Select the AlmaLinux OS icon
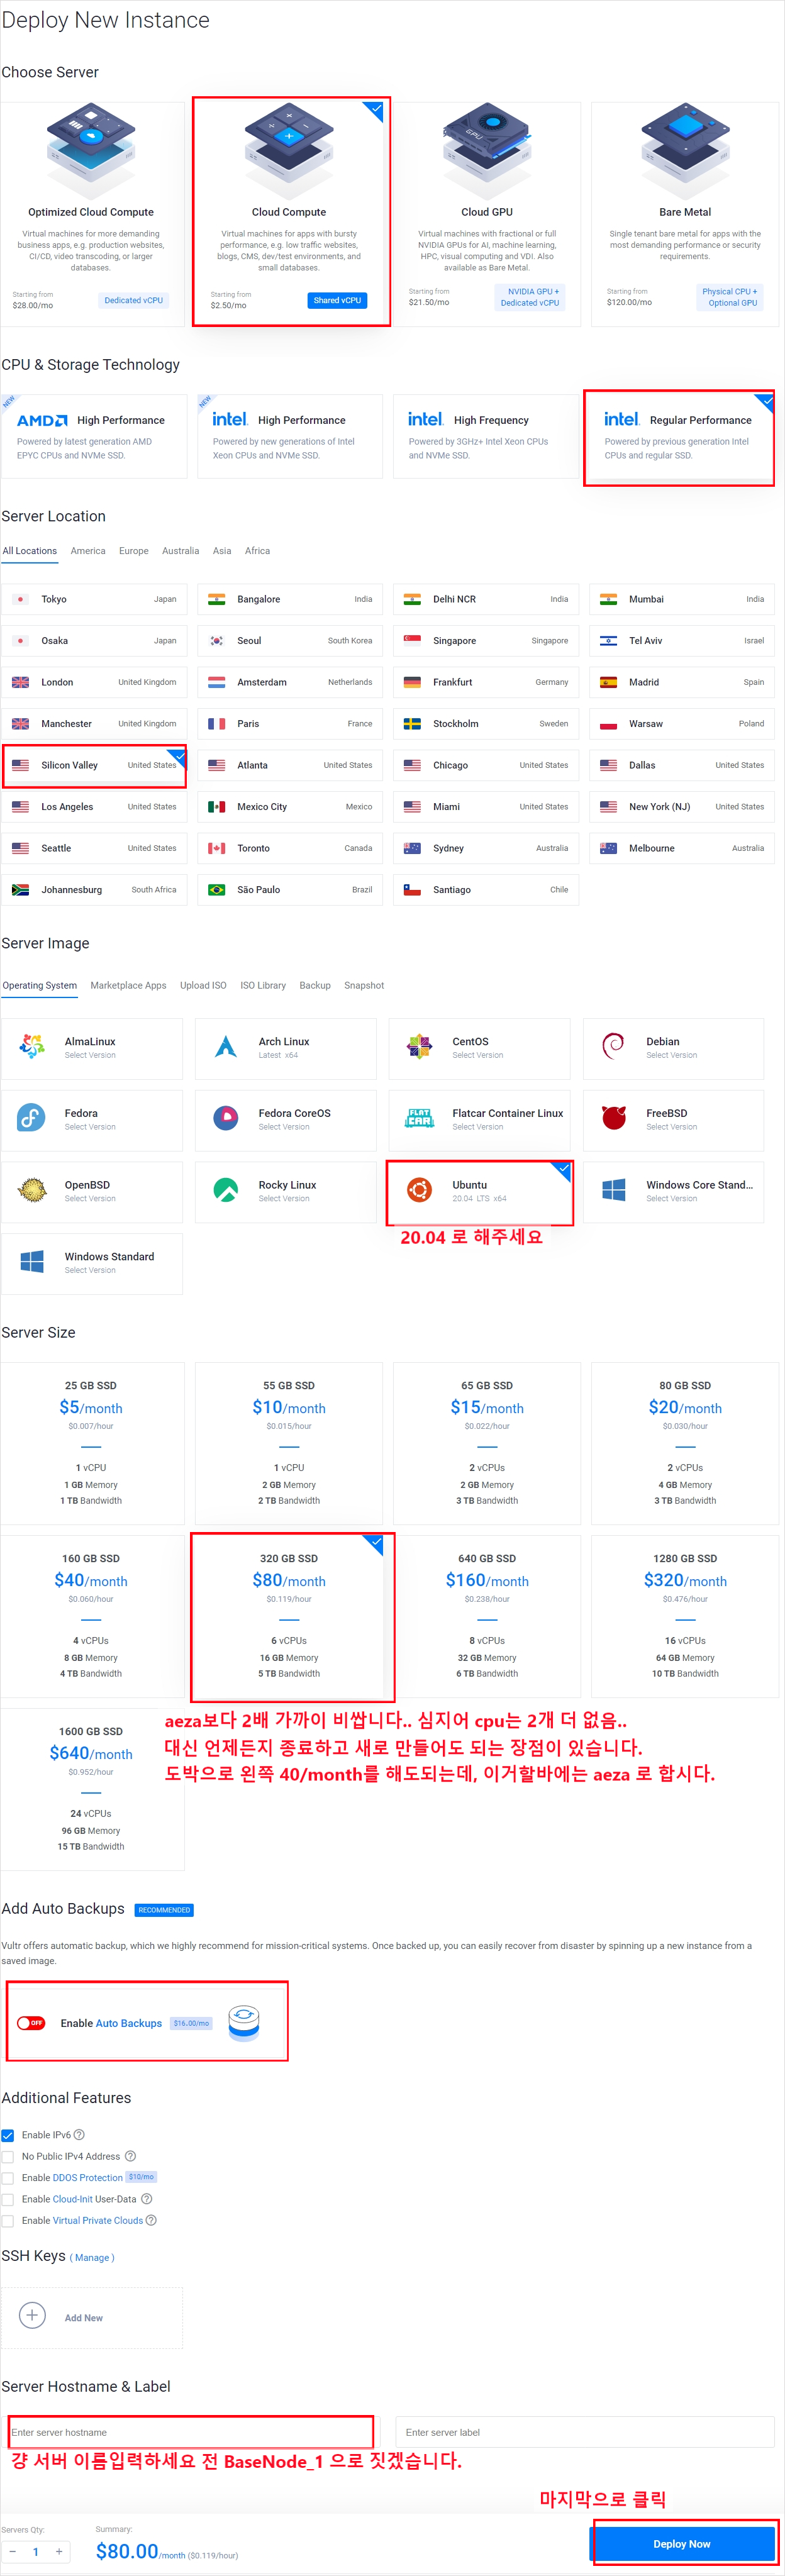 (32, 1047)
